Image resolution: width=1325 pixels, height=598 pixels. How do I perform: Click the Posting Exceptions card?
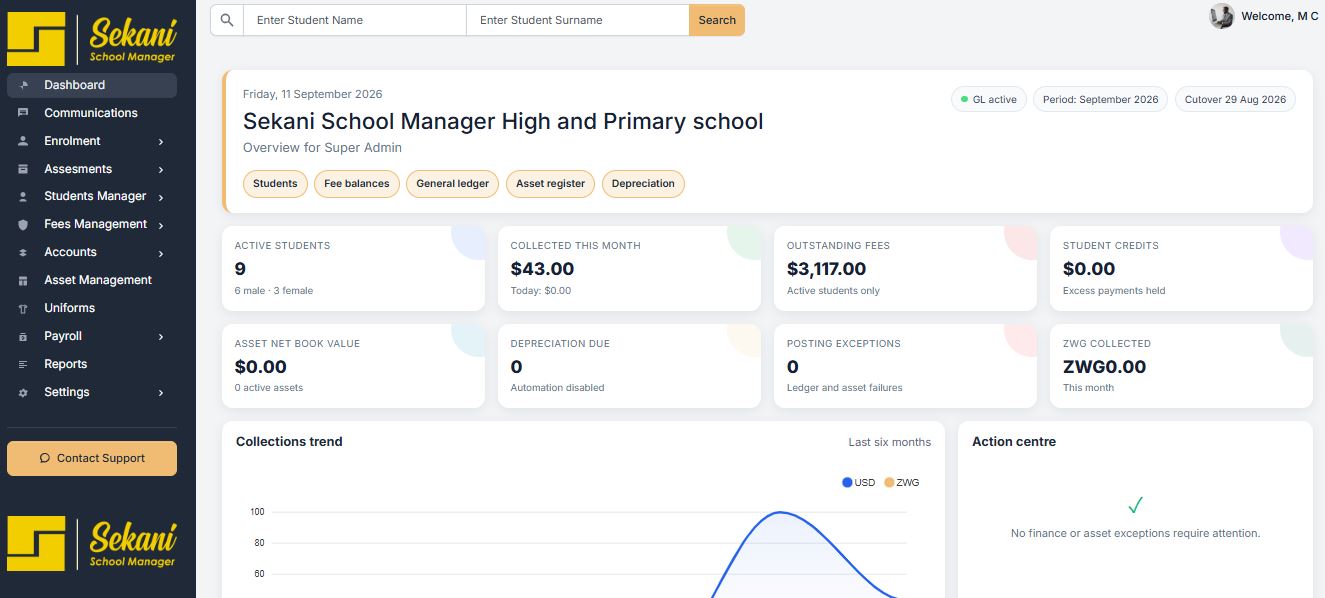tap(905, 366)
